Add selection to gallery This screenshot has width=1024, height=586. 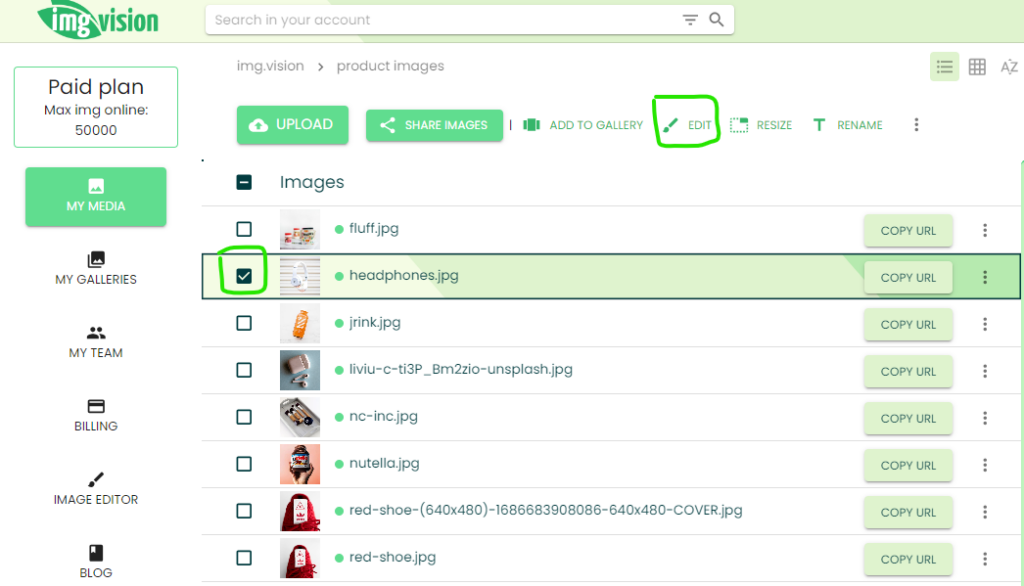click(x=583, y=125)
